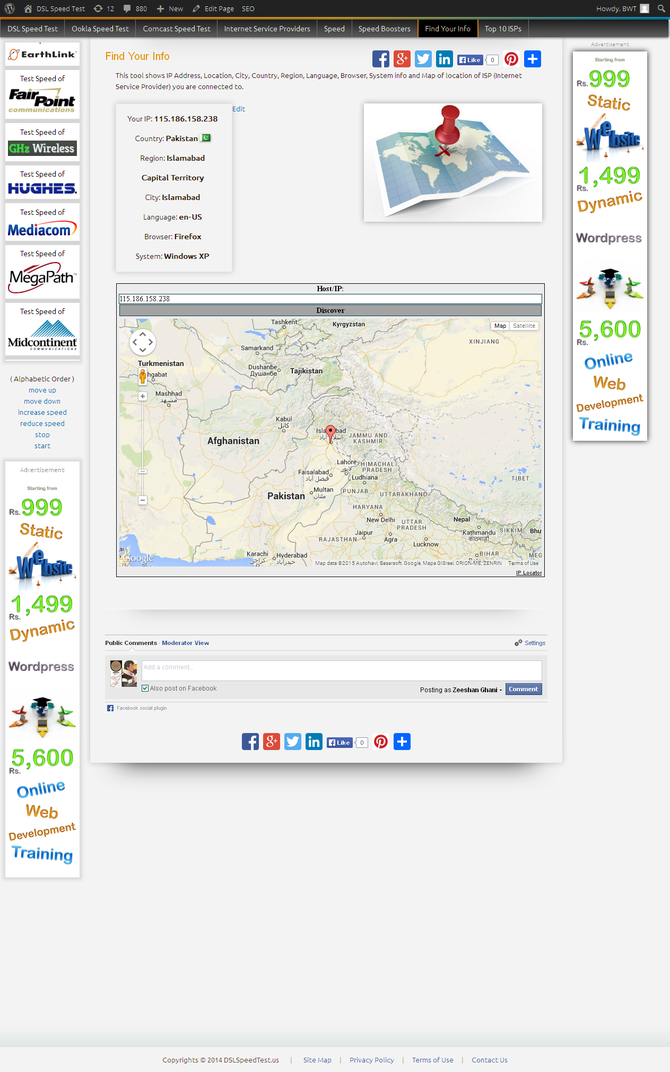Share on Google Plus using top share icon

[402, 59]
